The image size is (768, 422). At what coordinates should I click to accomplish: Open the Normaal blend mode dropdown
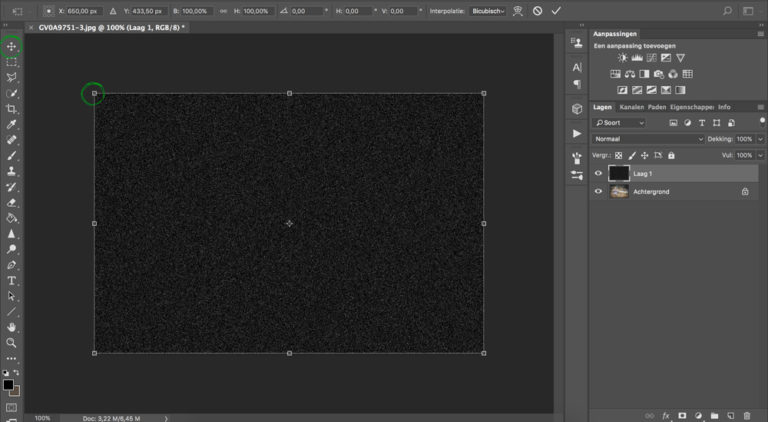(648, 139)
